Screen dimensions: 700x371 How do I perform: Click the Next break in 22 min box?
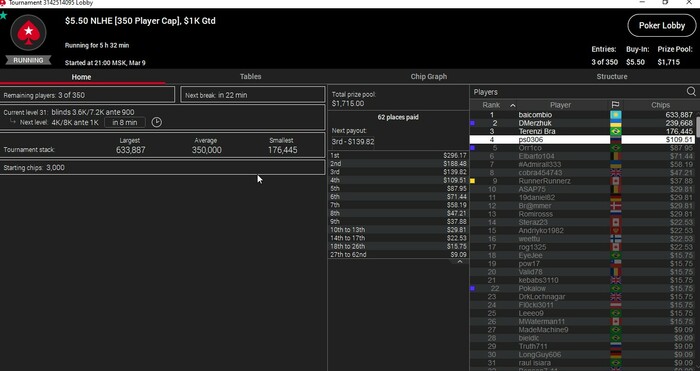pyautogui.click(x=253, y=95)
